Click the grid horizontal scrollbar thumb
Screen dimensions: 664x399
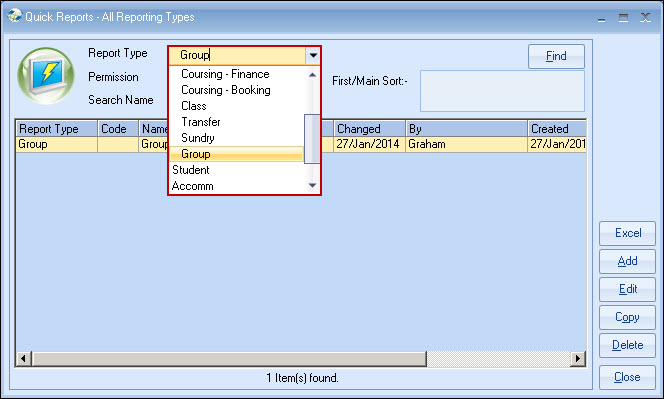coord(229,359)
